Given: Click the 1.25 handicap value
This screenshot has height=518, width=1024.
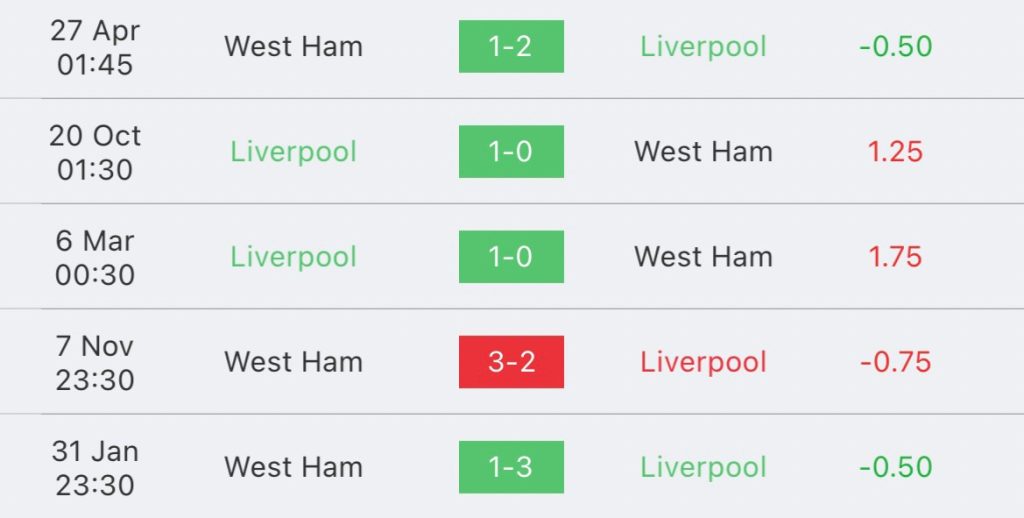Looking at the screenshot, I should [895, 152].
